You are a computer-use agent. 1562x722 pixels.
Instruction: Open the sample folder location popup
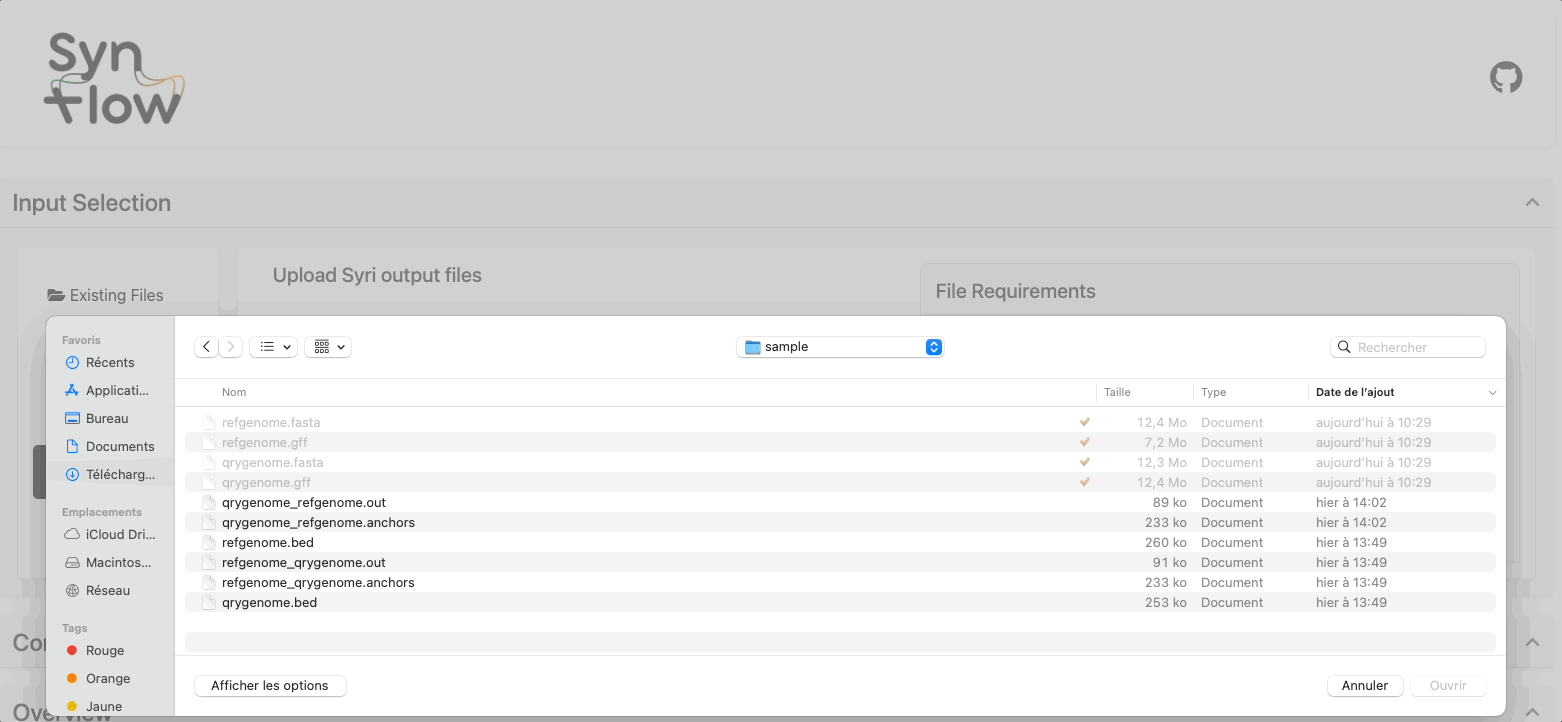(840, 347)
